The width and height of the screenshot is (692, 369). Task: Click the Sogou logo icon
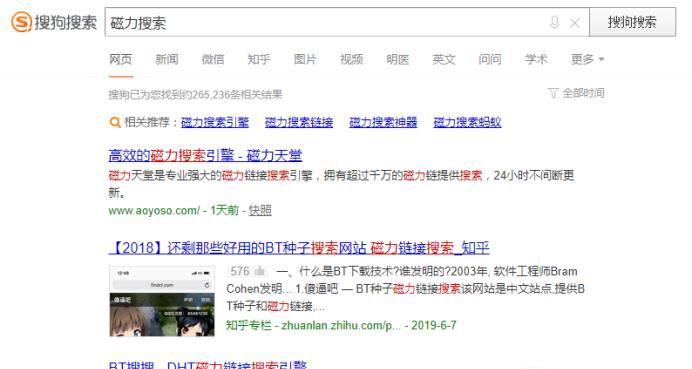point(22,22)
